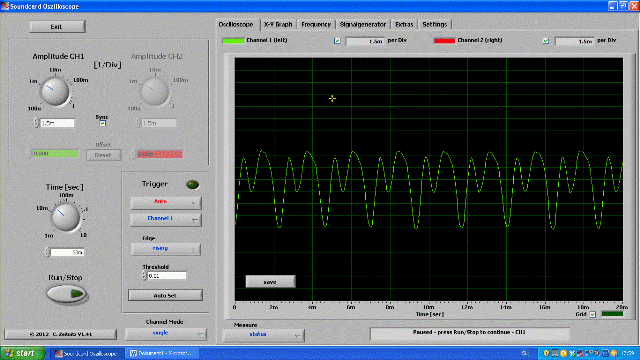The height and width of the screenshot is (360, 640).
Task: Click the CH1 amplitude value stepper arrows
Action: pos(36,123)
